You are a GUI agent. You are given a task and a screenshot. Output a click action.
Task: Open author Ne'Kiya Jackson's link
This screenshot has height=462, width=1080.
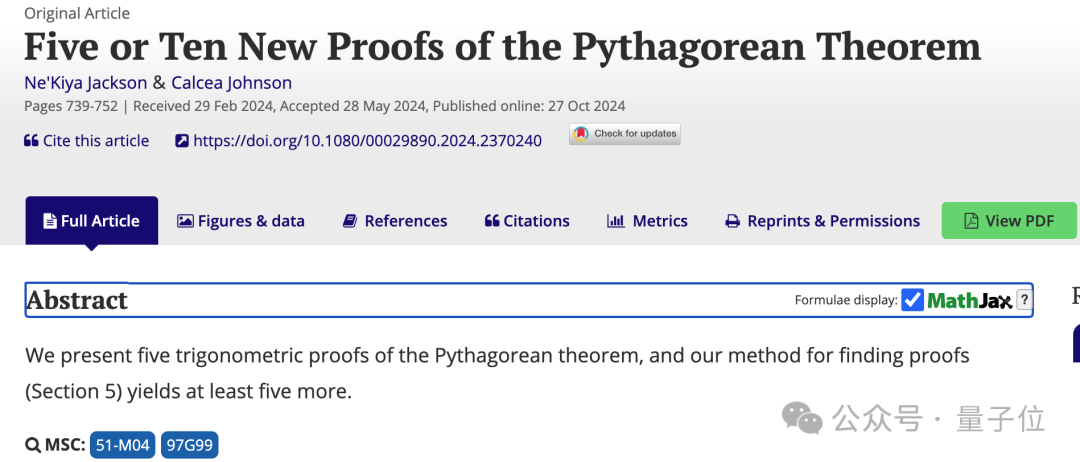[x=85, y=83]
